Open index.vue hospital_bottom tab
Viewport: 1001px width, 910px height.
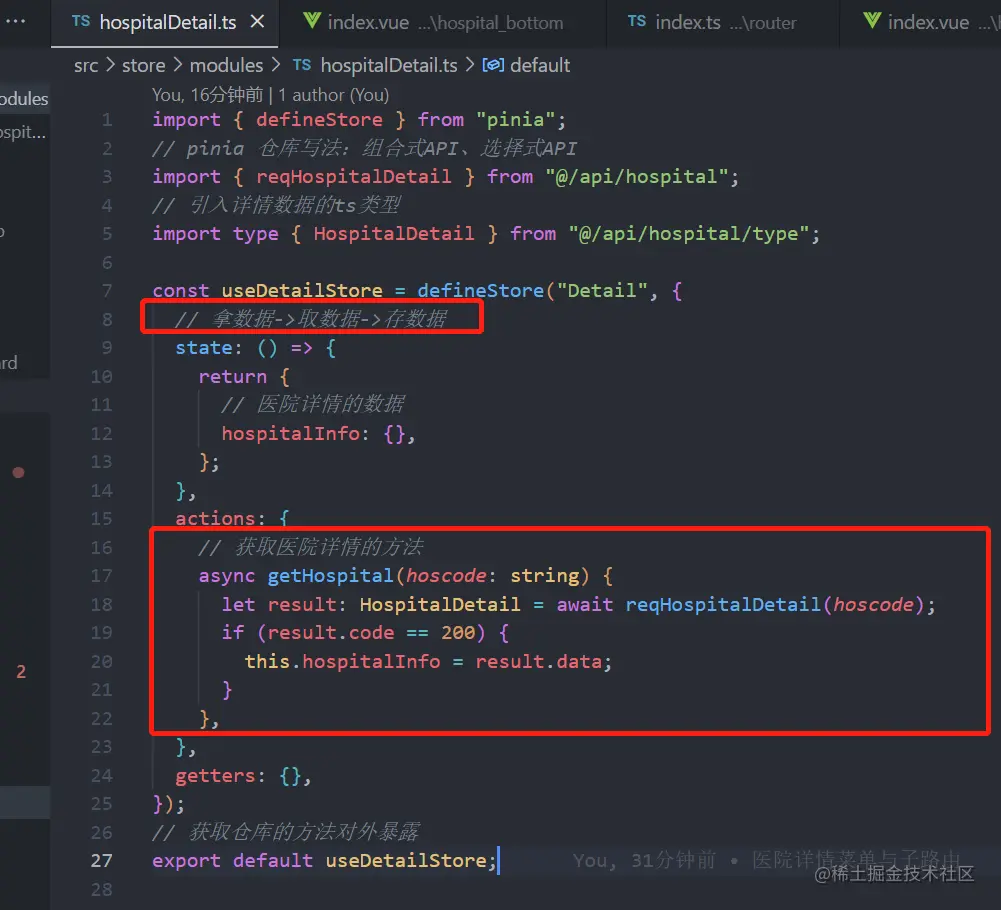(x=442, y=23)
